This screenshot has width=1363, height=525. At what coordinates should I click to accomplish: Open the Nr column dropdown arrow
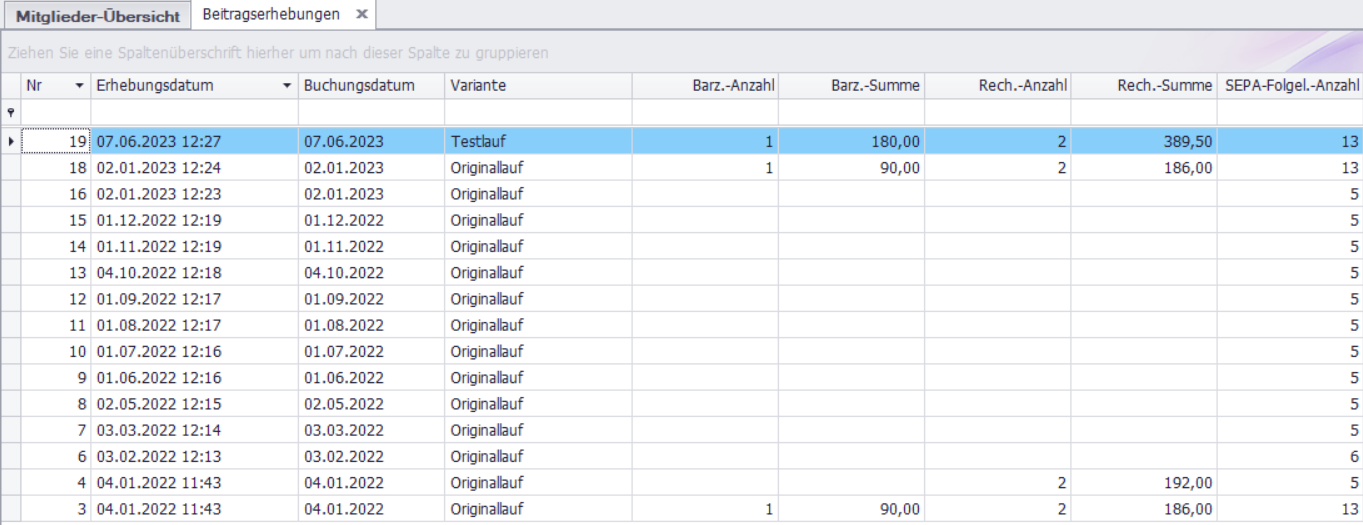click(x=80, y=86)
